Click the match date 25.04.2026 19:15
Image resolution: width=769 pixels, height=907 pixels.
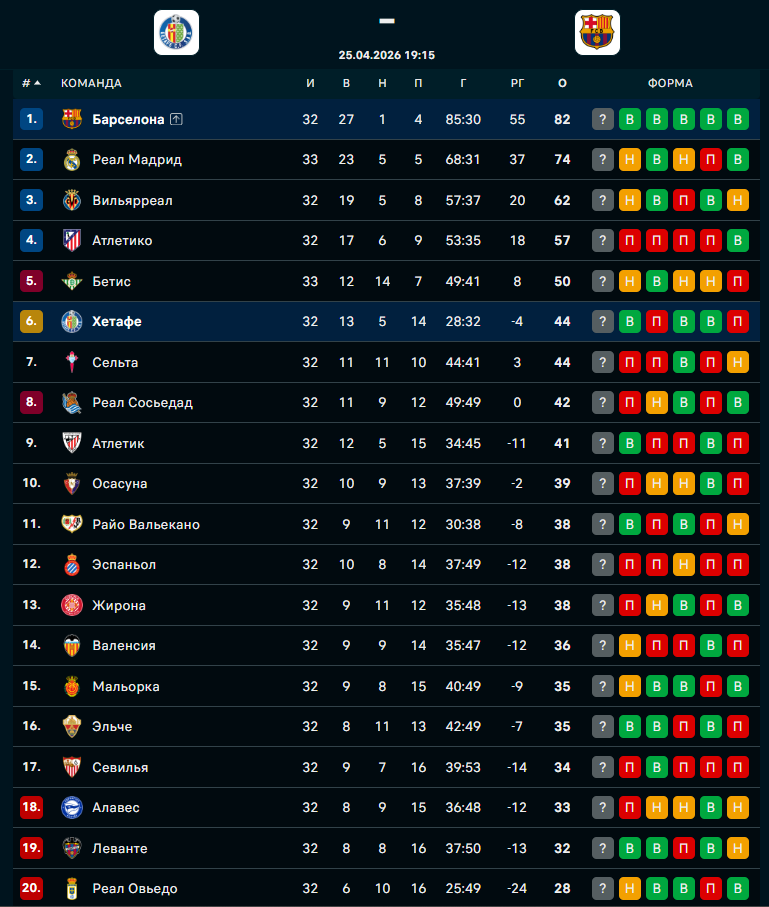[x=386, y=55]
